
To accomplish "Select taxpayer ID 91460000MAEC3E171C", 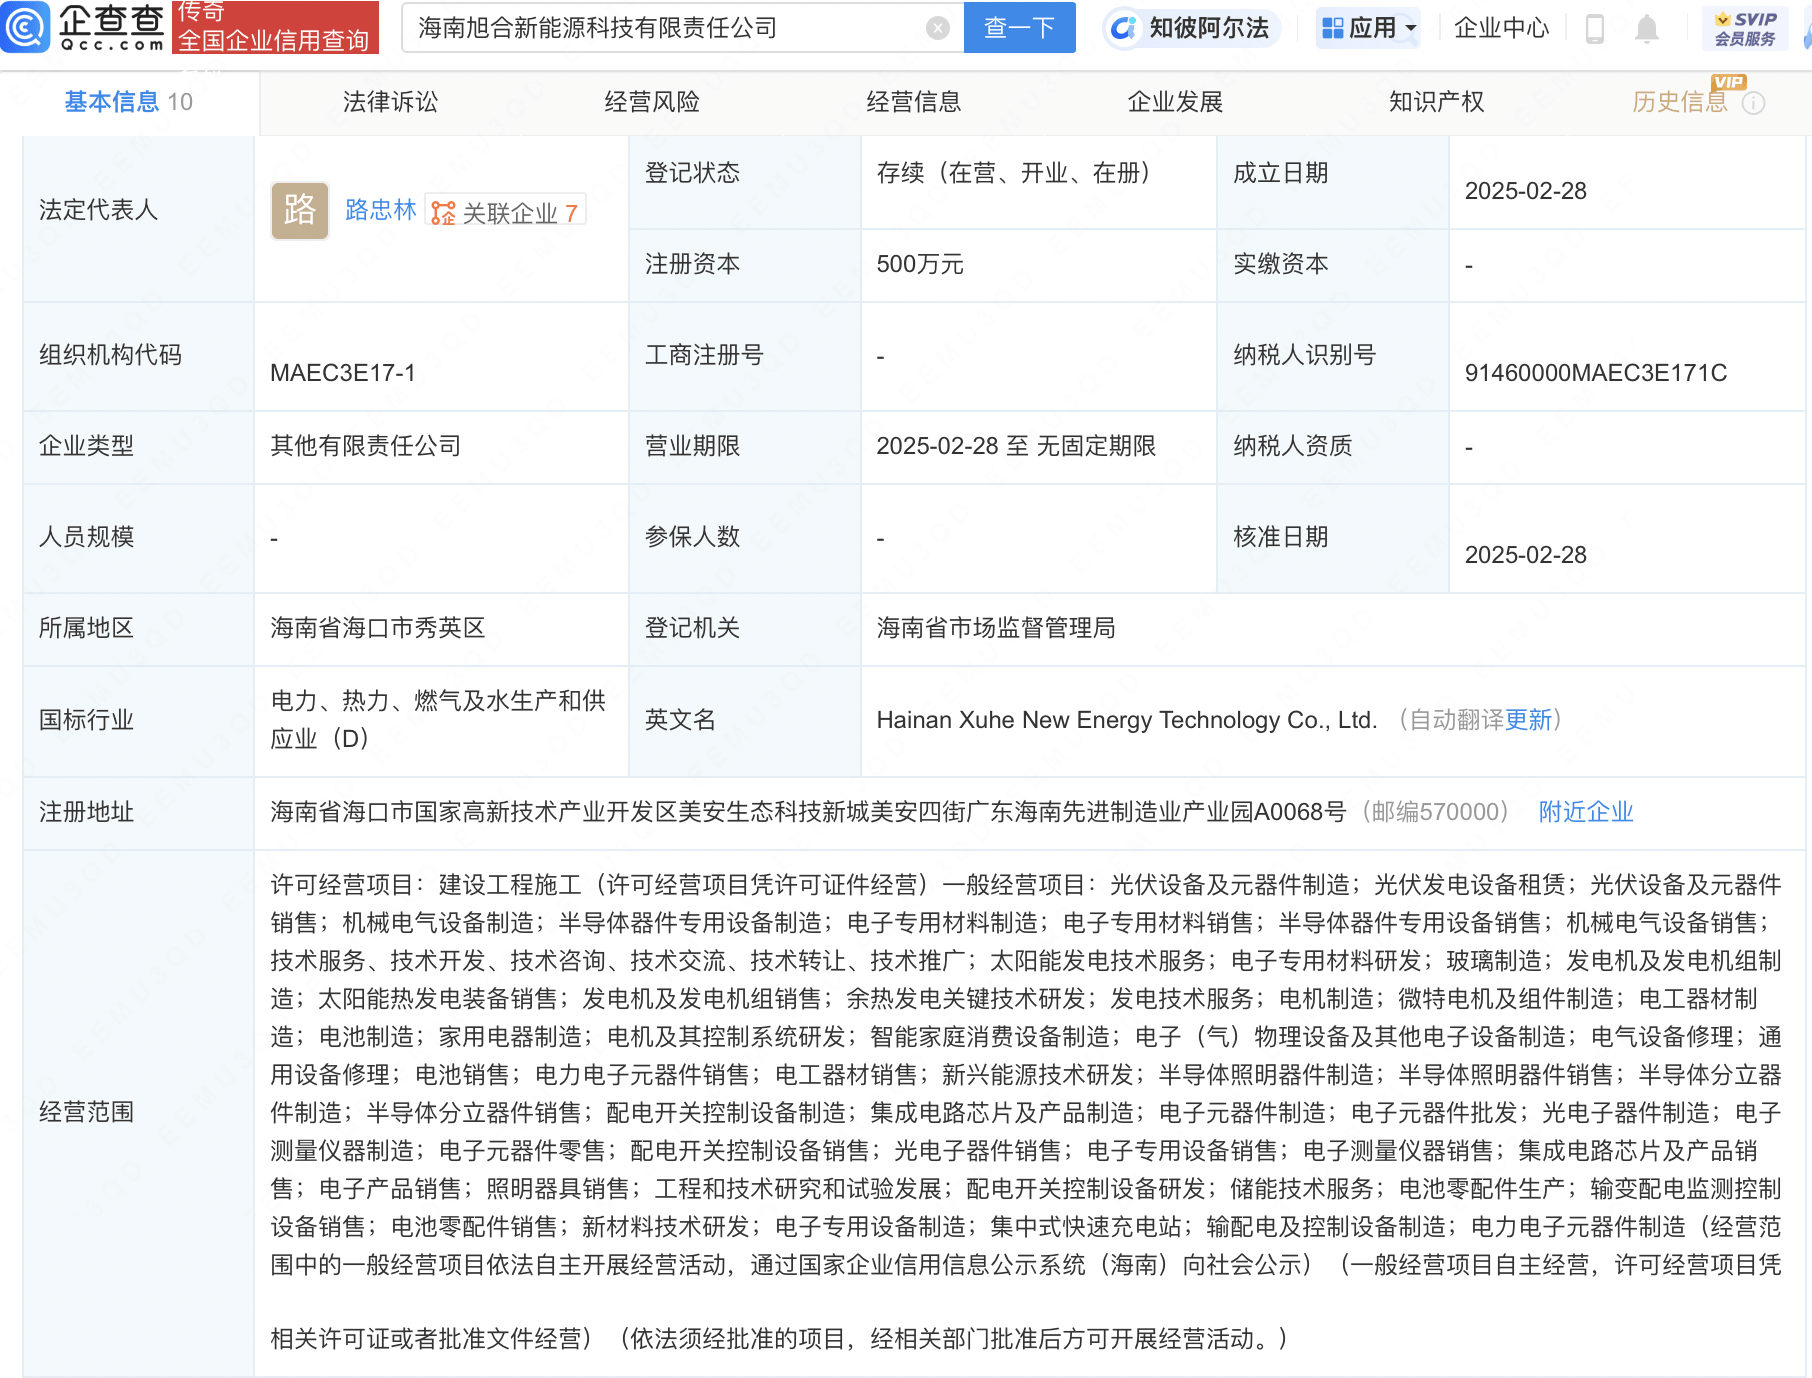I will coord(1596,373).
